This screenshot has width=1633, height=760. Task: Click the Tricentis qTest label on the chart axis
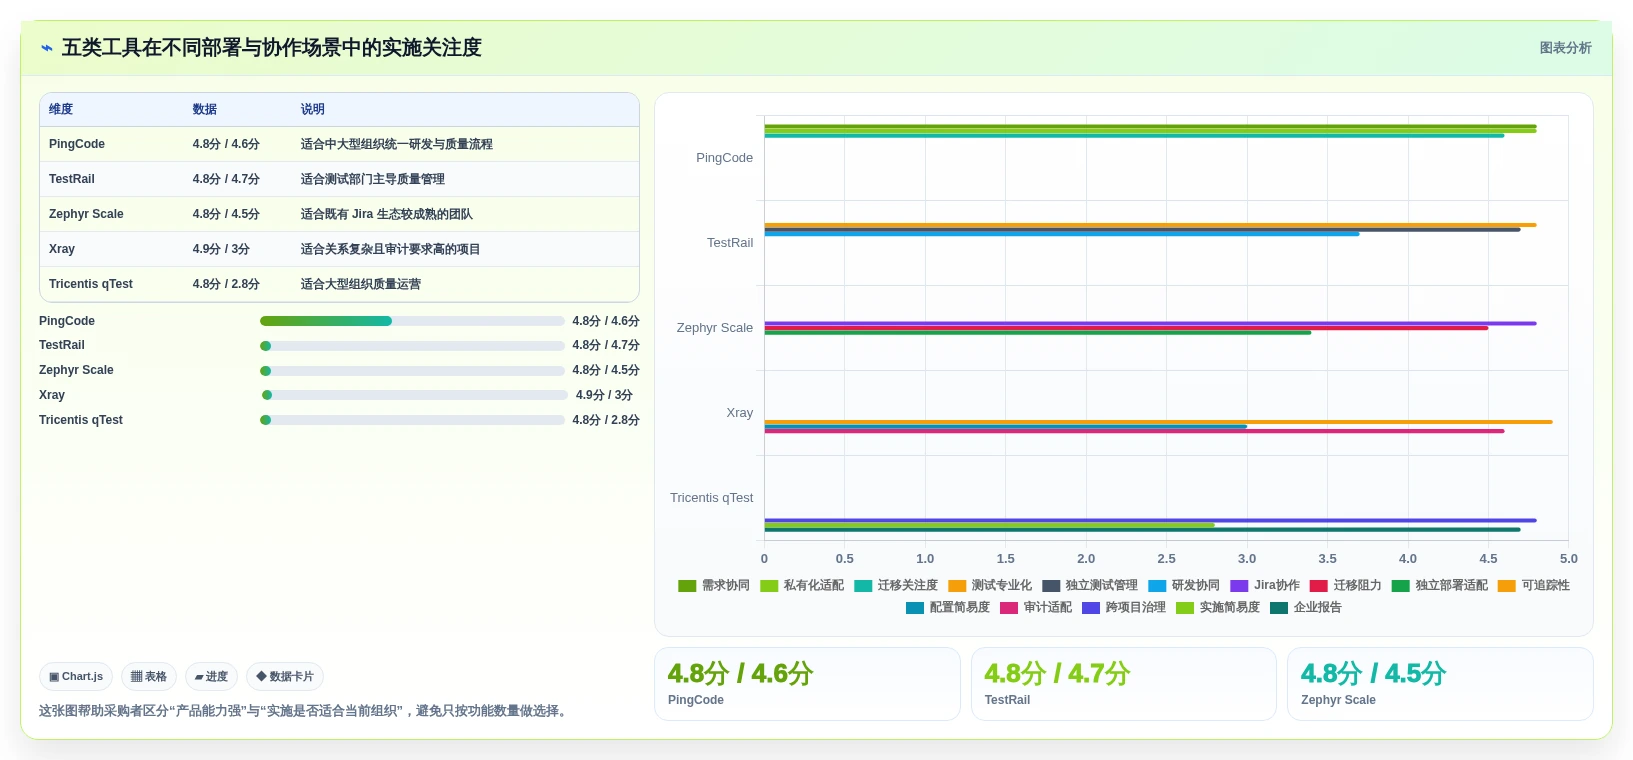712,498
